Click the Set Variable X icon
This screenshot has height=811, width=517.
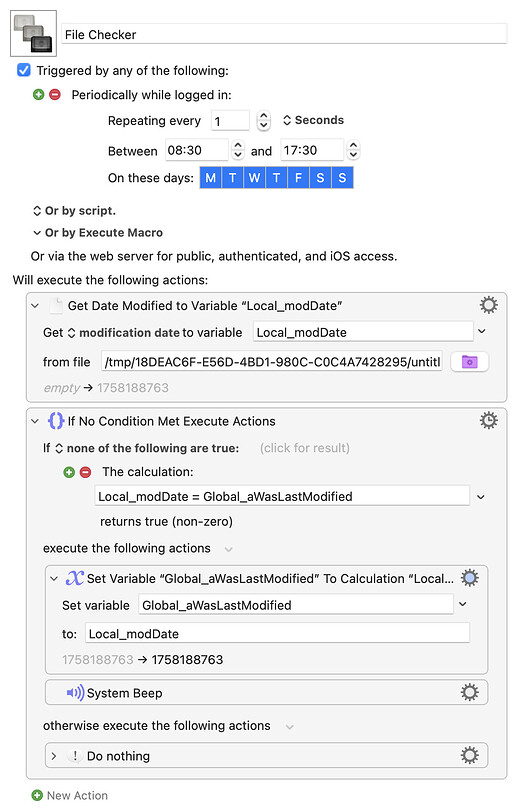(75, 578)
